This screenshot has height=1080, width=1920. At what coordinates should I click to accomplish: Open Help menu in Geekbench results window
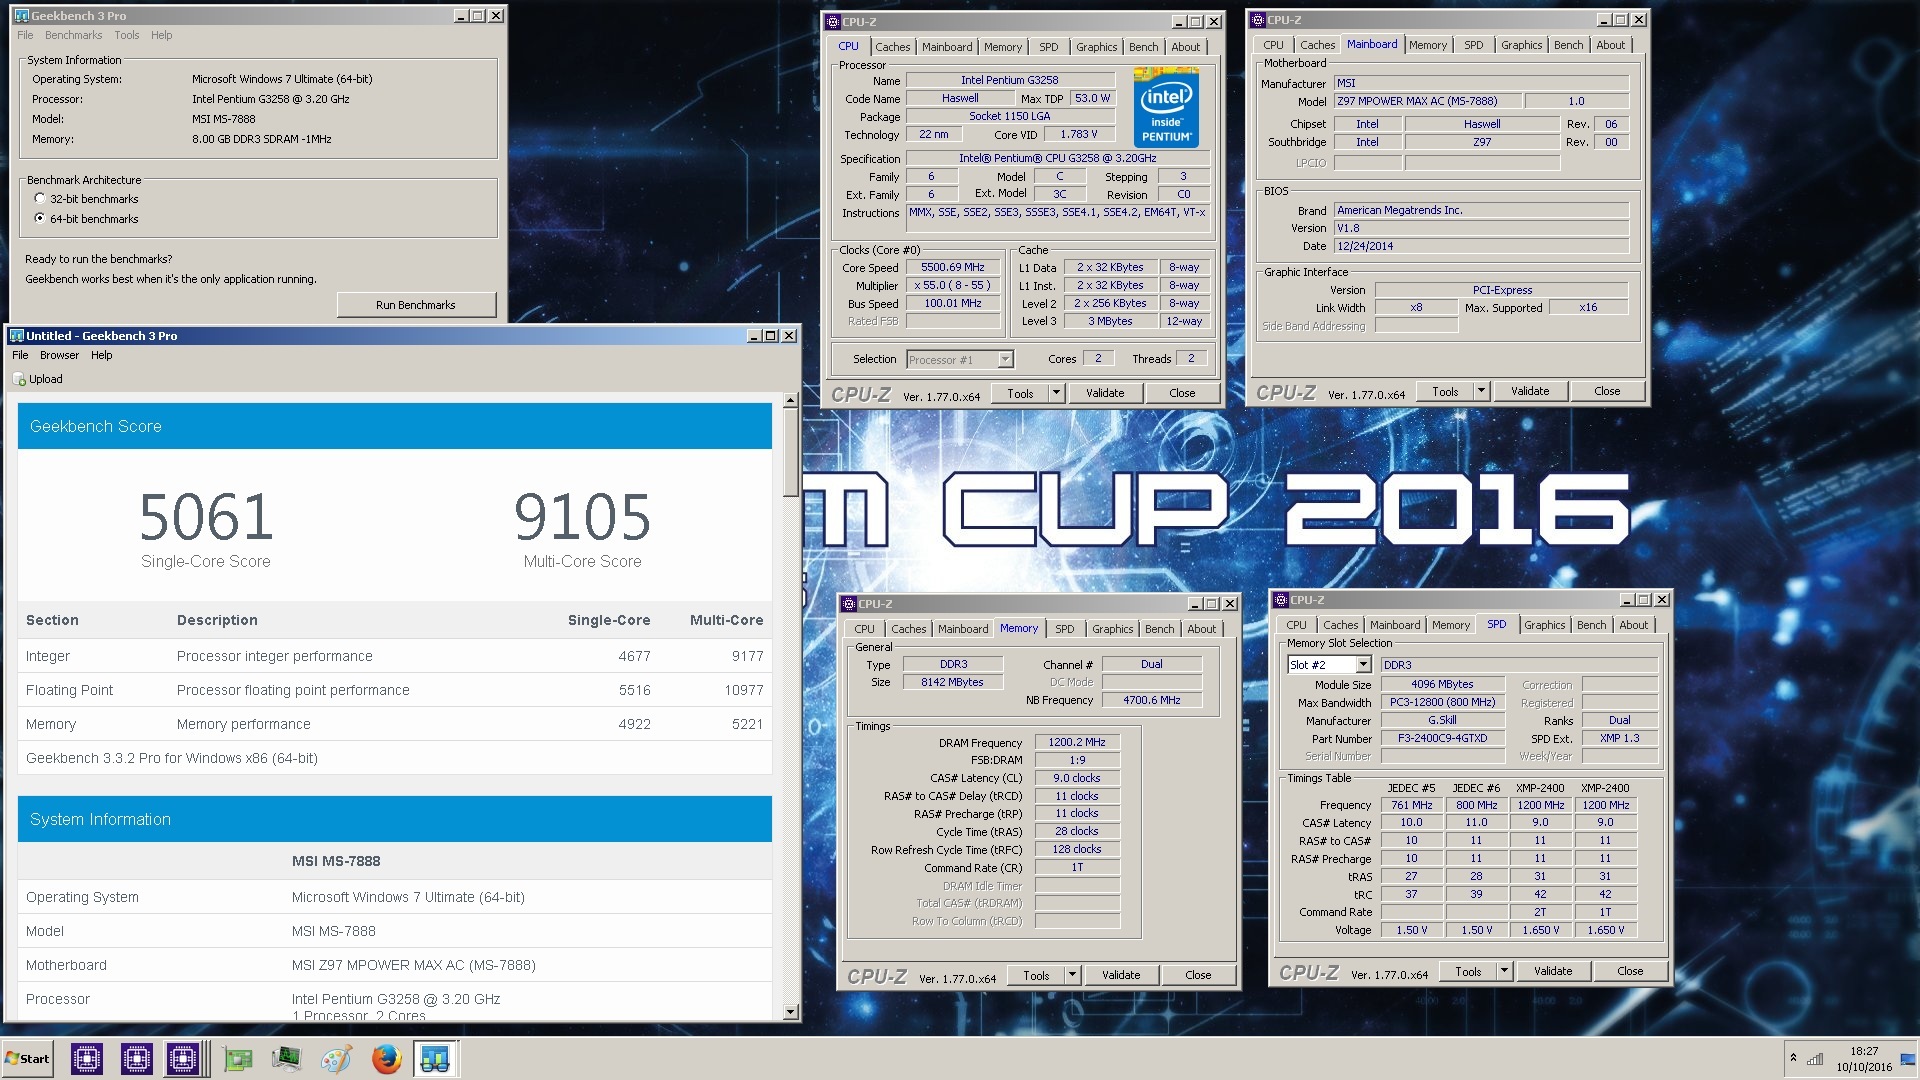[101, 355]
